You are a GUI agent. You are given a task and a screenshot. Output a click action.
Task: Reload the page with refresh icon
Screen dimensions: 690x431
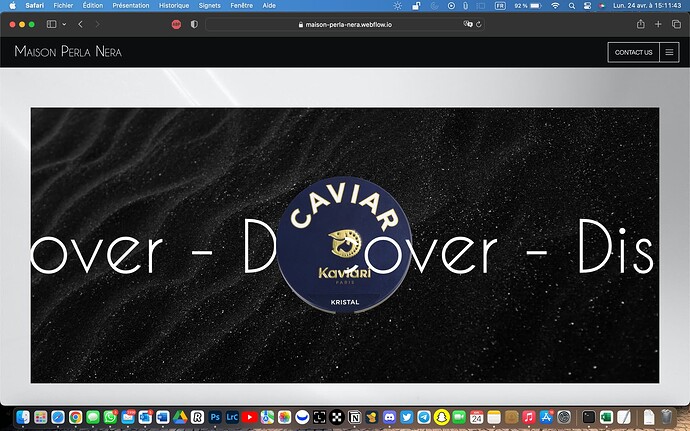[478, 24]
